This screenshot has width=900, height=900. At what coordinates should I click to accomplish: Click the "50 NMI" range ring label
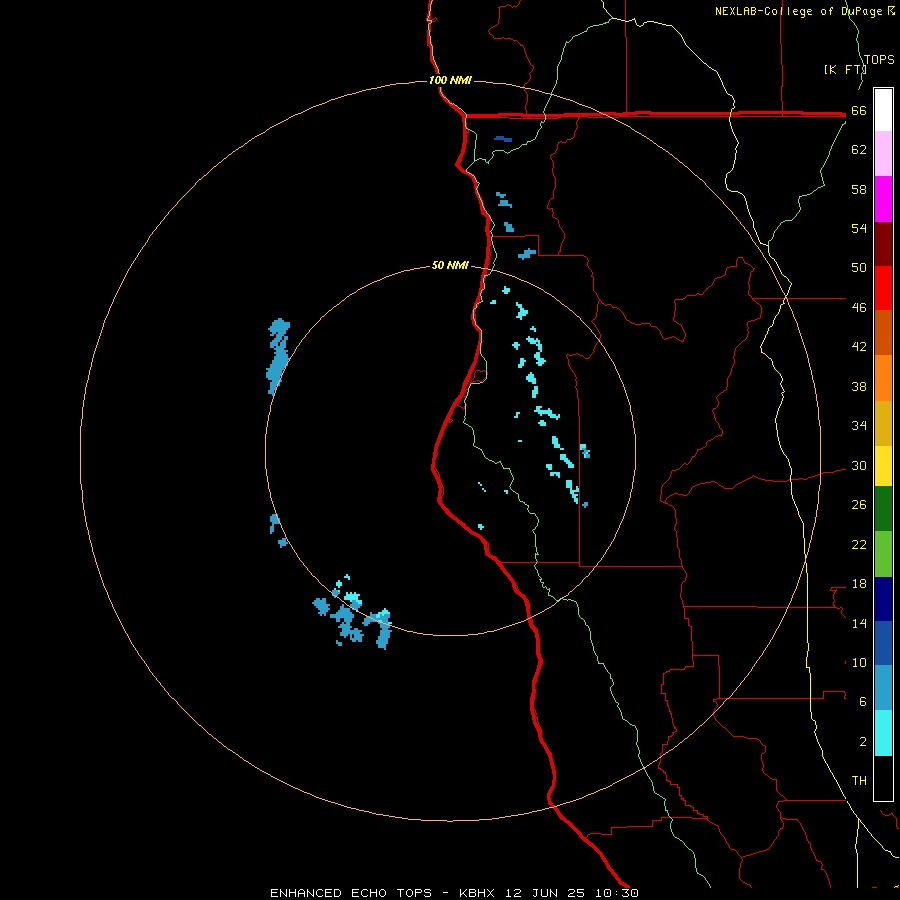450,265
